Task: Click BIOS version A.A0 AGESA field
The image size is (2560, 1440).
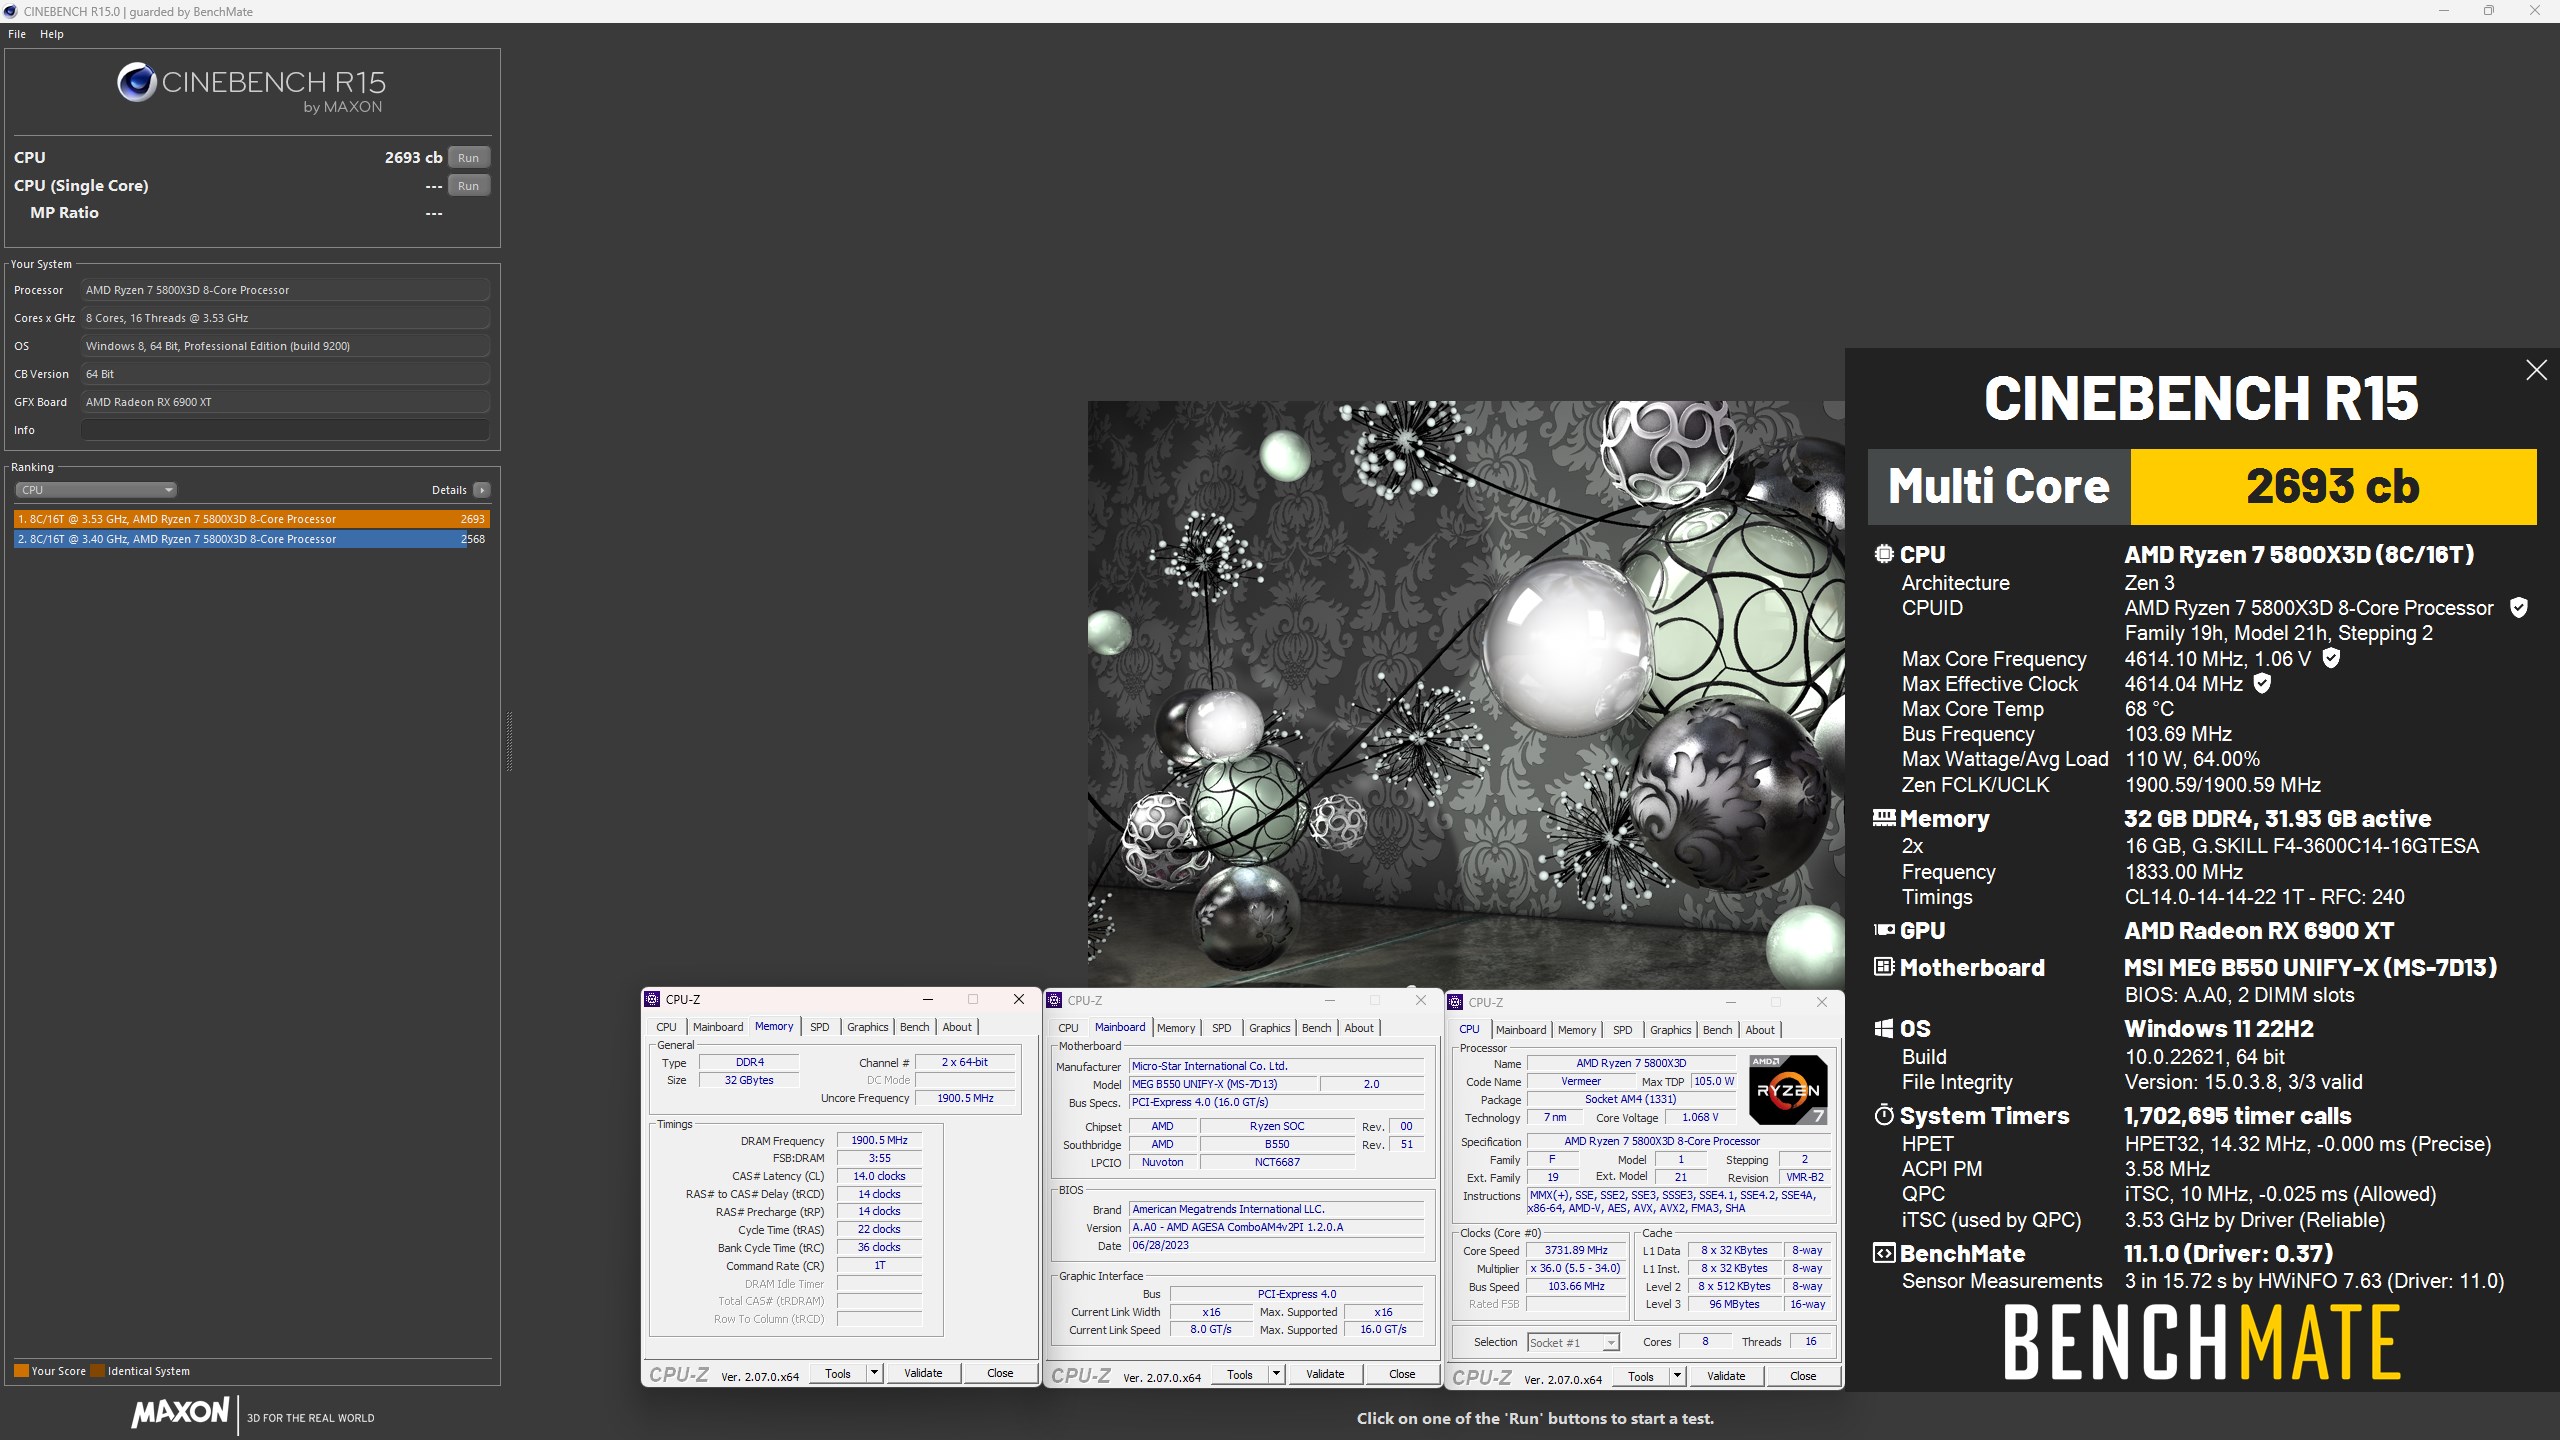Action: pyautogui.click(x=1276, y=1227)
